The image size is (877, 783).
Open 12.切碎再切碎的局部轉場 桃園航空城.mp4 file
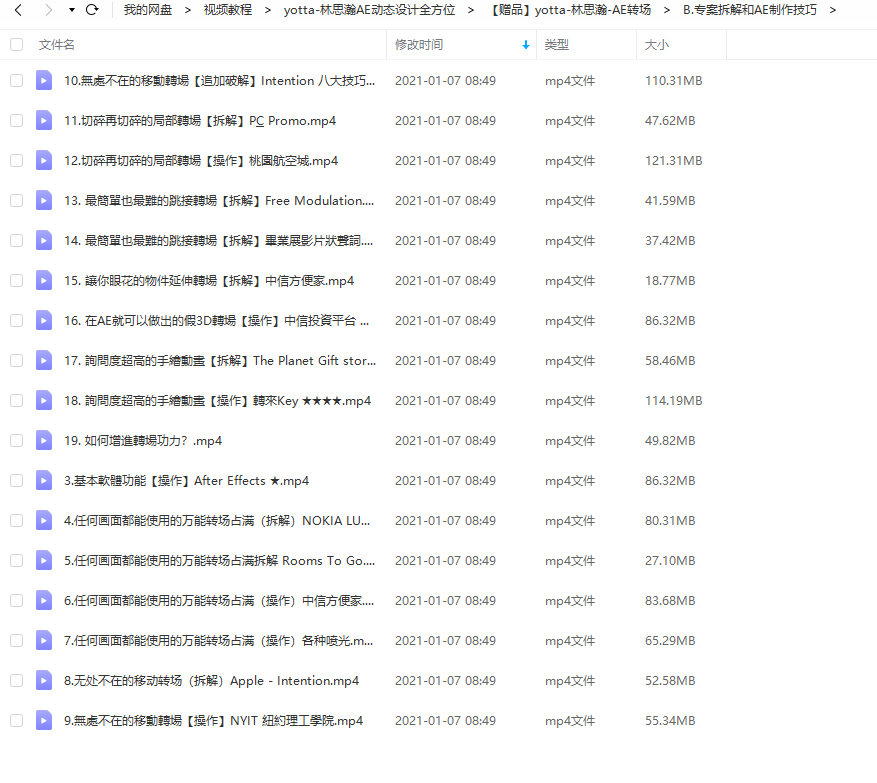201,160
